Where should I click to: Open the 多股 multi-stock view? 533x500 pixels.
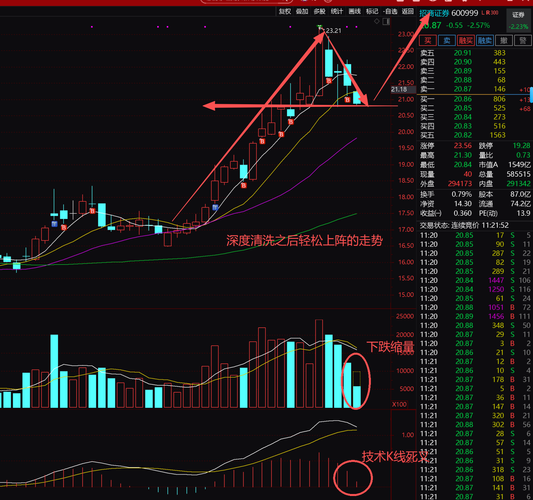point(320,12)
